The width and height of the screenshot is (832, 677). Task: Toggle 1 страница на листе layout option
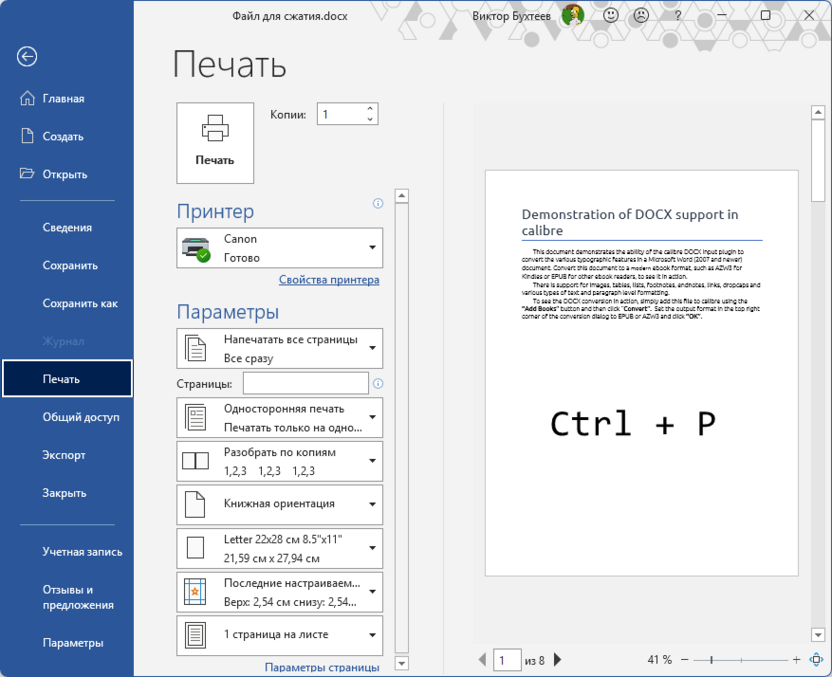tap(280, 636)
